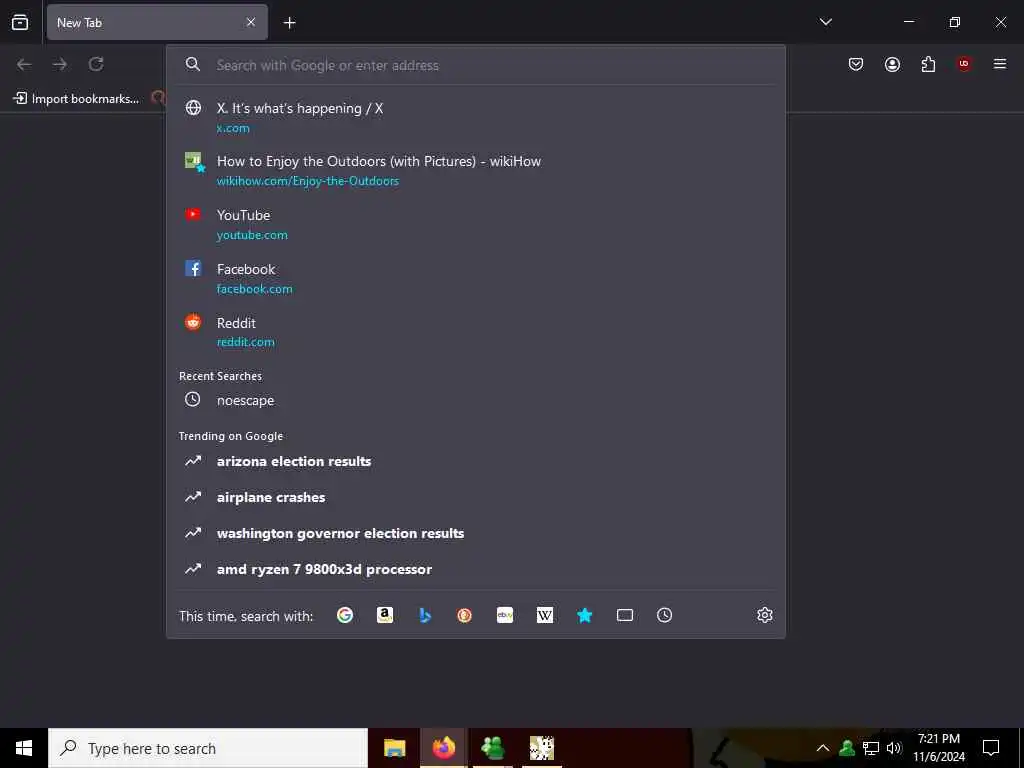Open the volume speaker tray icon
Screen dimensions: 1024x768
pyautogui.click(x=894, y=748)
